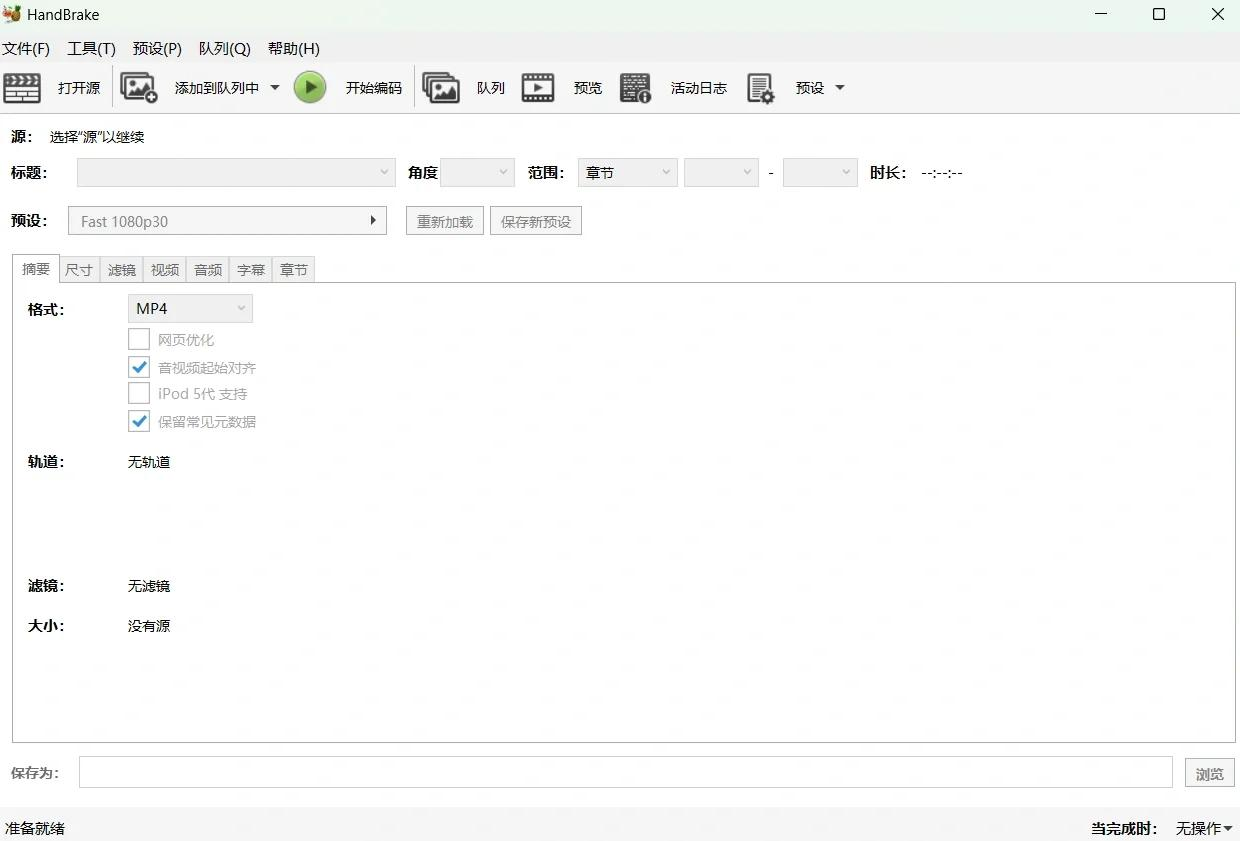
Task: Open the range start chapter dropdown
Action: pos(721,172)
